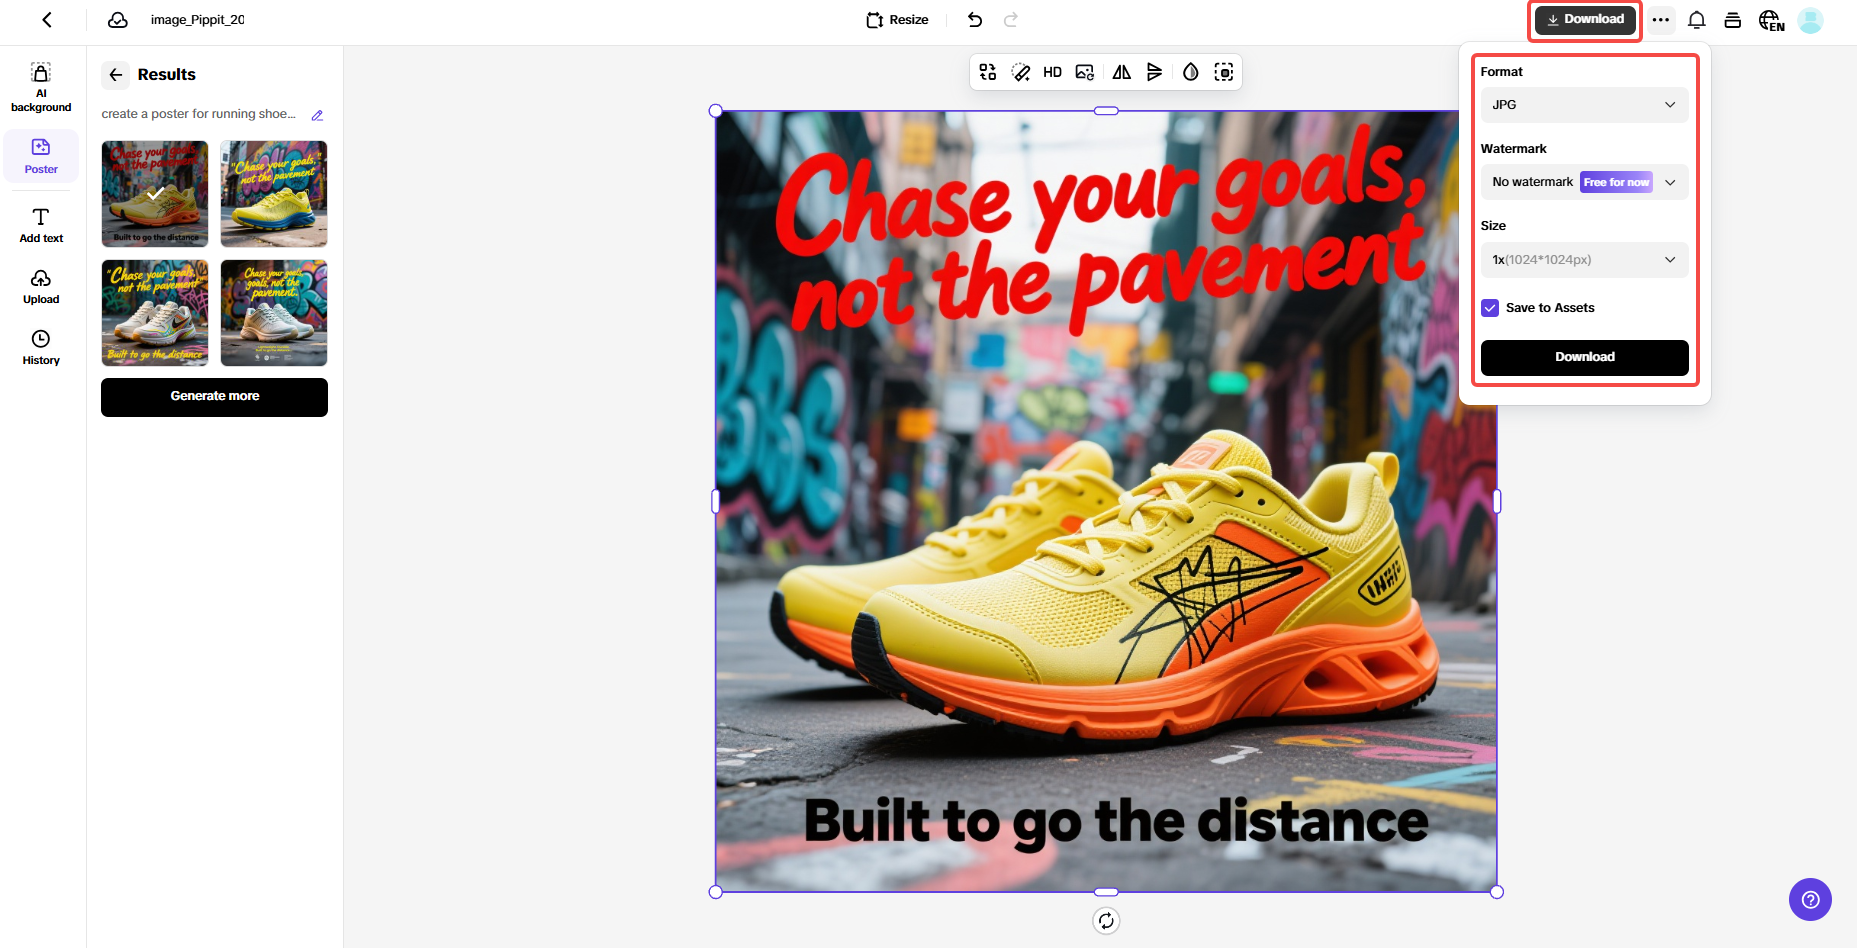Click the swap/replace elements toolbar icon
Viewport: 1857px width, 948px height.
click(x=988, y=72)
